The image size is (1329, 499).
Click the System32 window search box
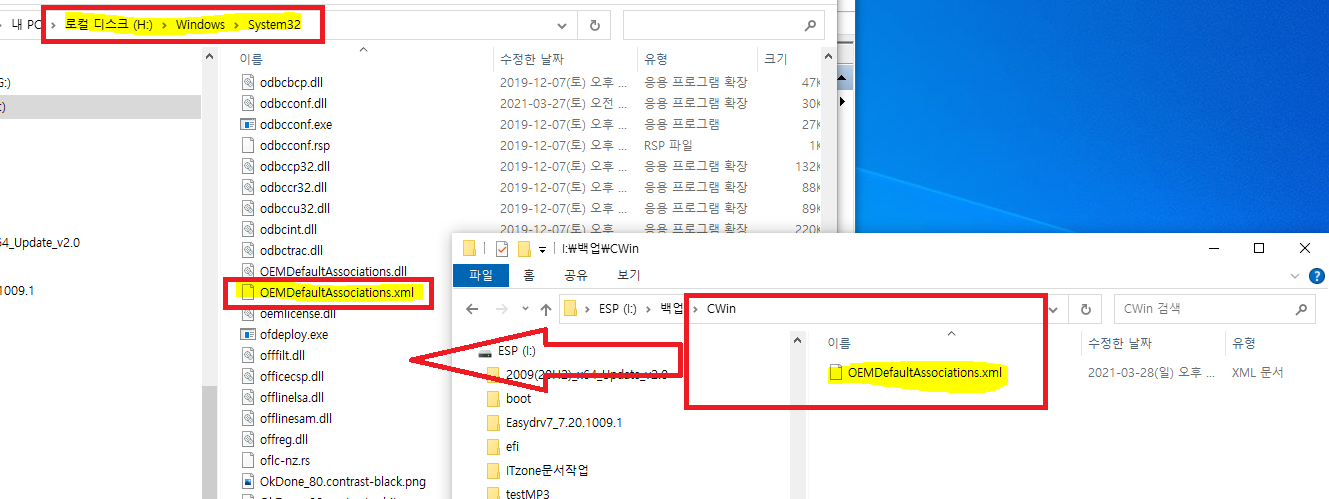(725, 25)
